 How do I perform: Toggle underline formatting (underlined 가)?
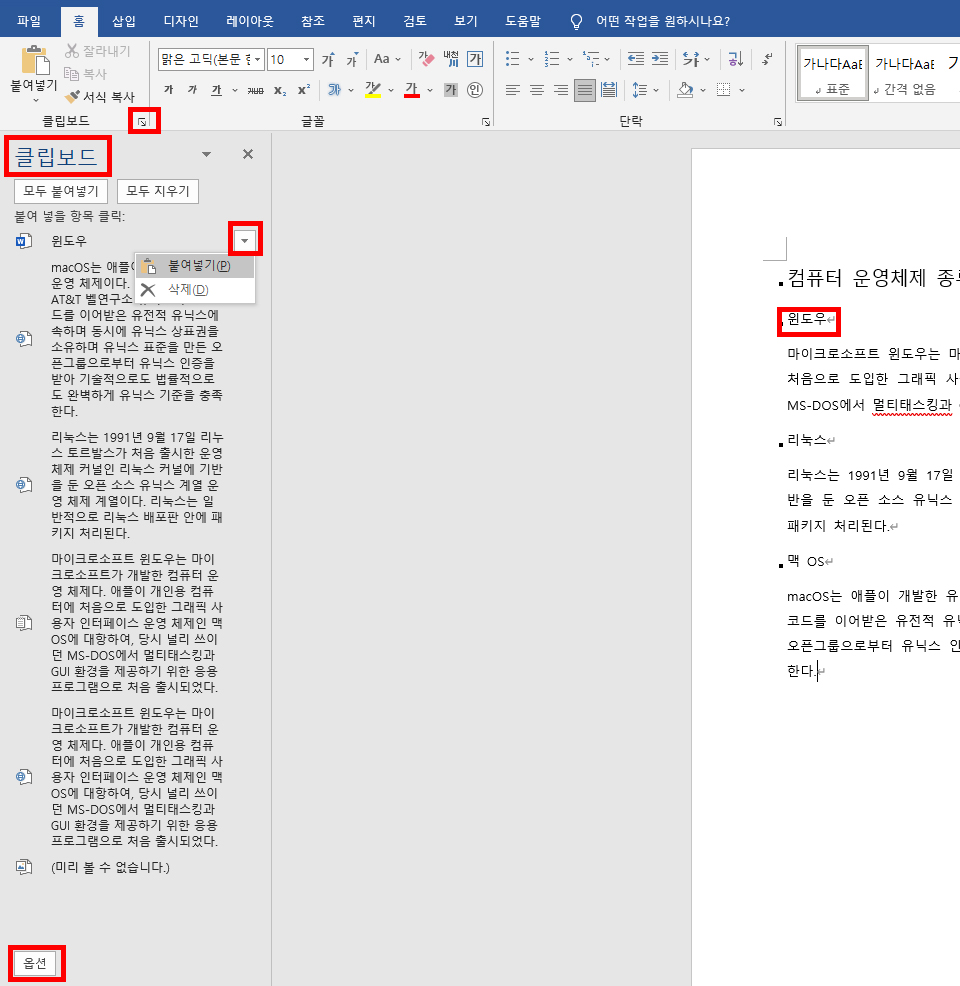click(216, 90)
